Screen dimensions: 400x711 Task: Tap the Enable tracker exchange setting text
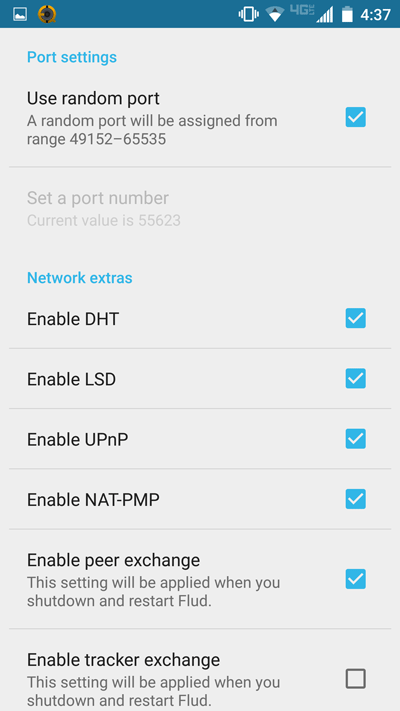[x=123, y=659]
